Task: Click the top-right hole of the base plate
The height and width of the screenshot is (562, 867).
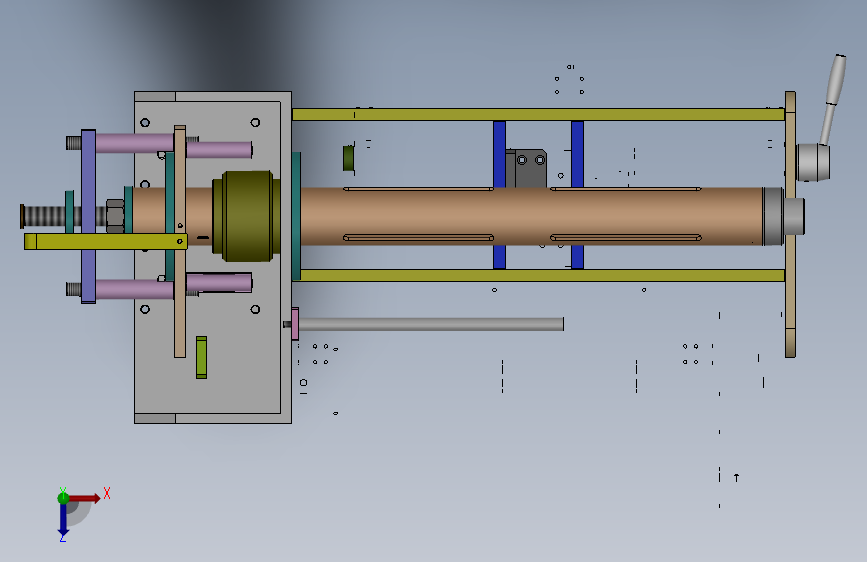Action: point(255,122)
